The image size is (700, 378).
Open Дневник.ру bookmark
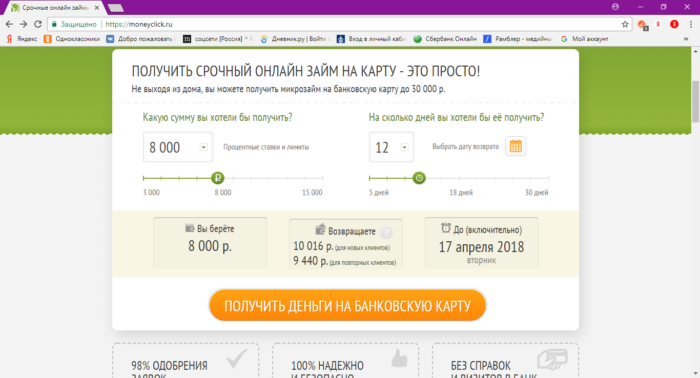(295, 39)
